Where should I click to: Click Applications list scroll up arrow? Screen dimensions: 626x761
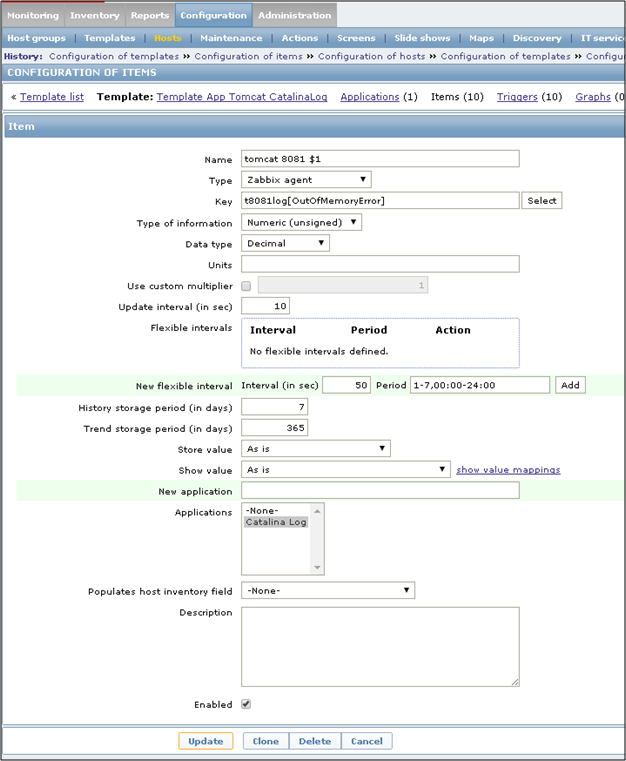tap(317, 511)
